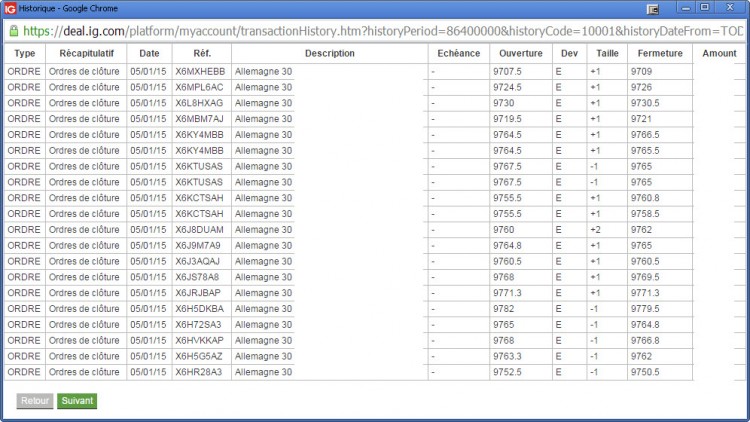Click opening price 9752.5
Image resolution: width=750 pixels, height=422 pixels.
507,372
